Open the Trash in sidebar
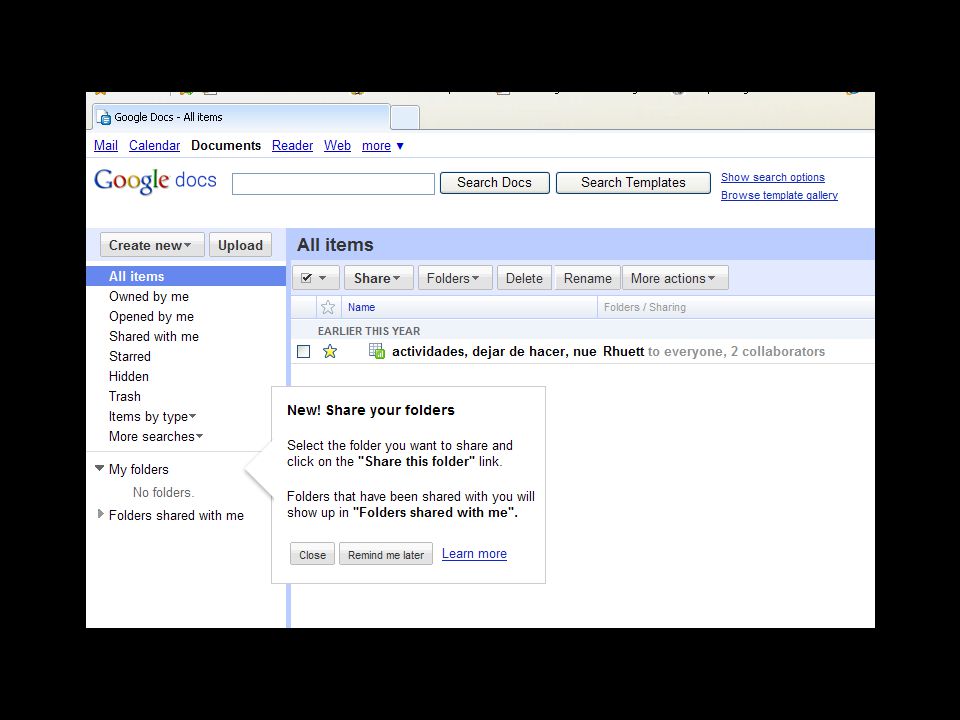Screen dimensions: 960x720 click(x=125, y=396)
